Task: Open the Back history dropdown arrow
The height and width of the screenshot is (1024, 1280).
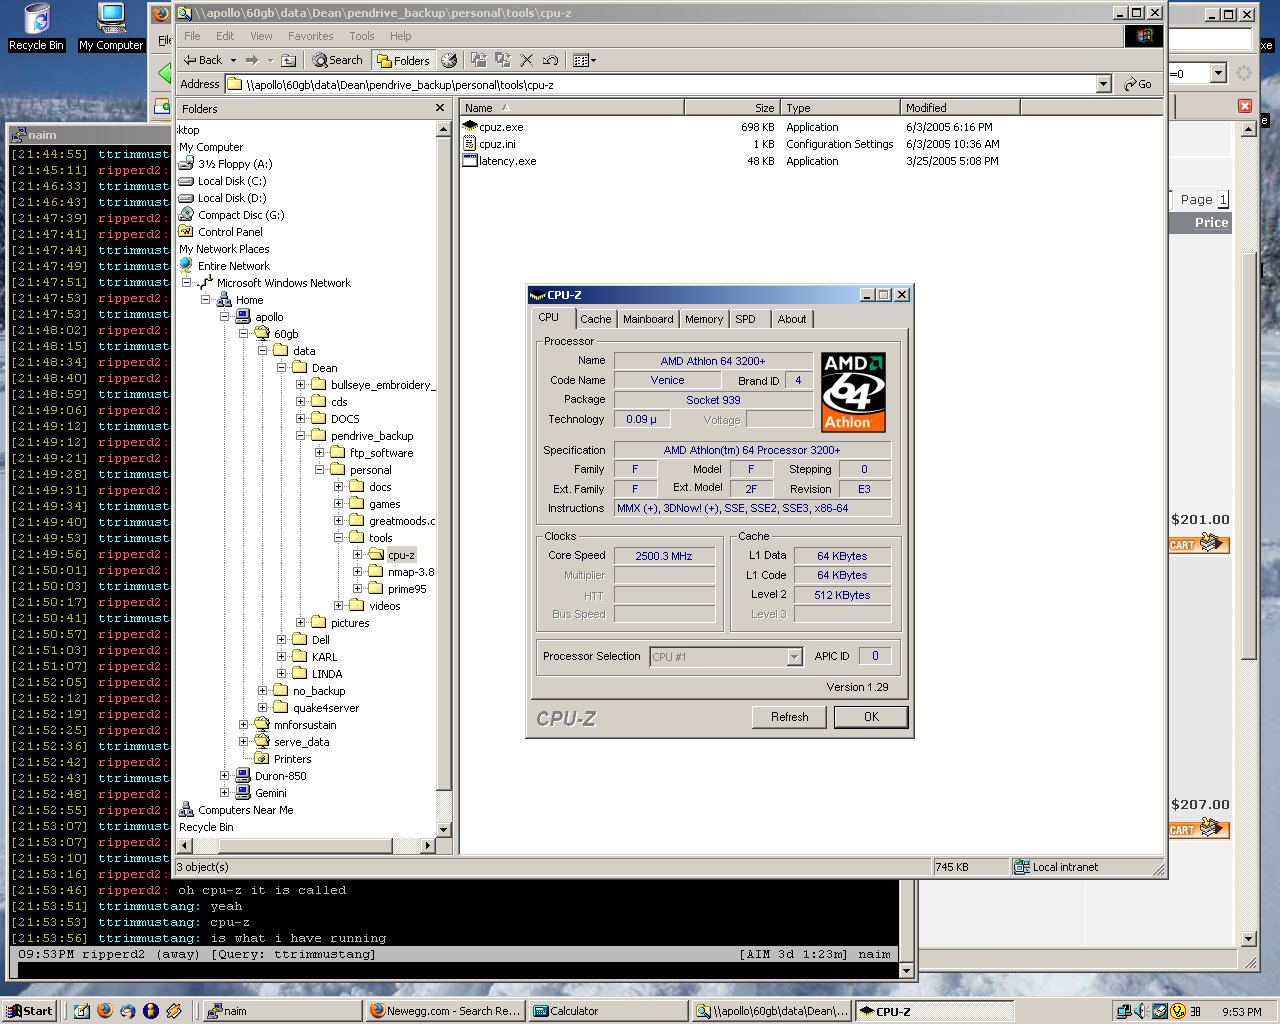Action: [x=233, y=60]
